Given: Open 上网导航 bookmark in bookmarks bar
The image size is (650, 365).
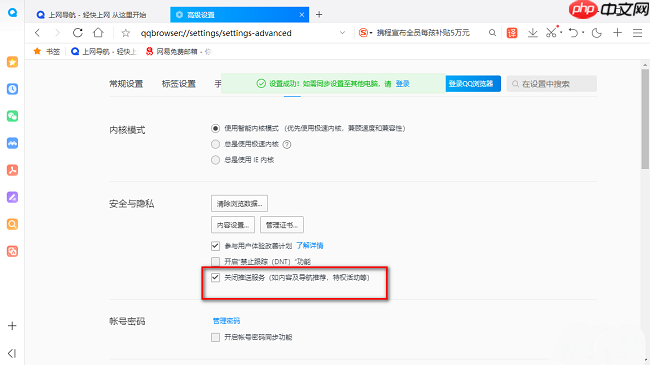Looking at the screenshot, I should click(x=104, y=51).
